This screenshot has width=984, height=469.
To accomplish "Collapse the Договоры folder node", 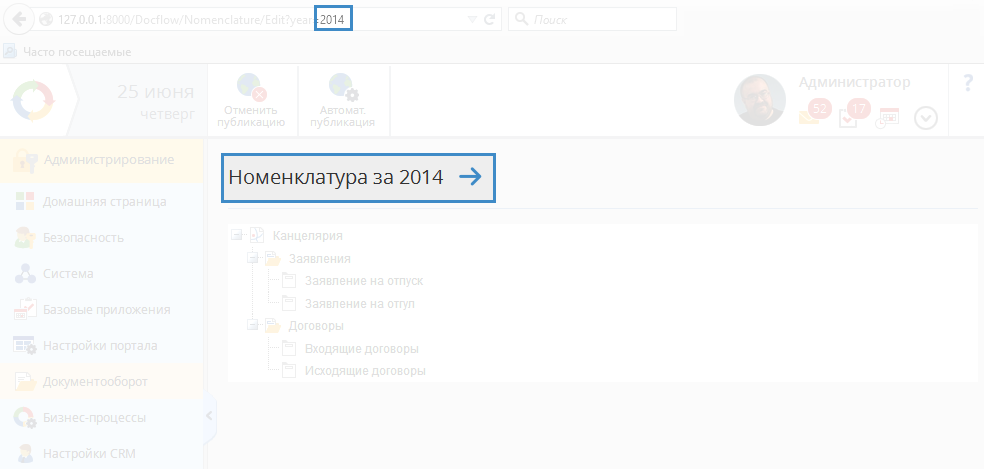I will pos(252,325).
